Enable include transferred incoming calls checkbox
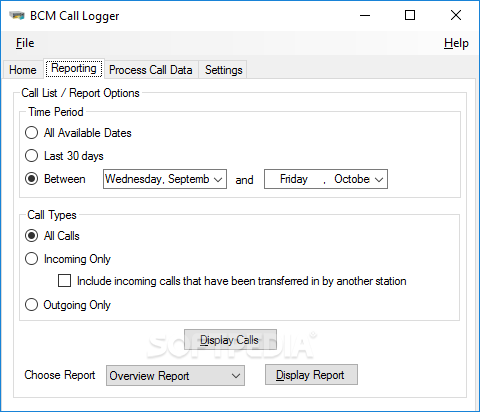 pos(64,281)
